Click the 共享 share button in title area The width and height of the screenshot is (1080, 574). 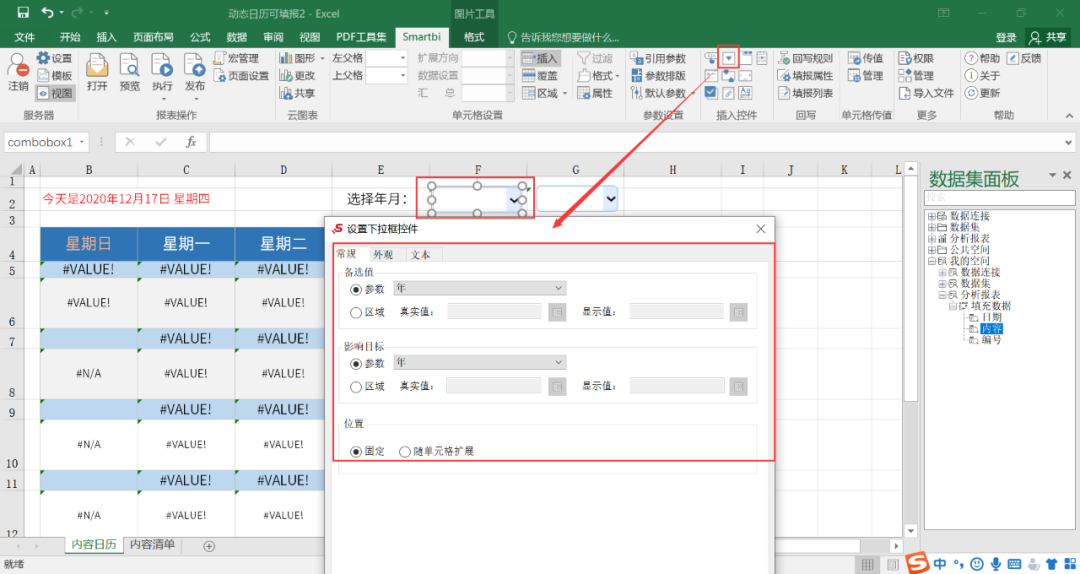(x=1048, y=37)
